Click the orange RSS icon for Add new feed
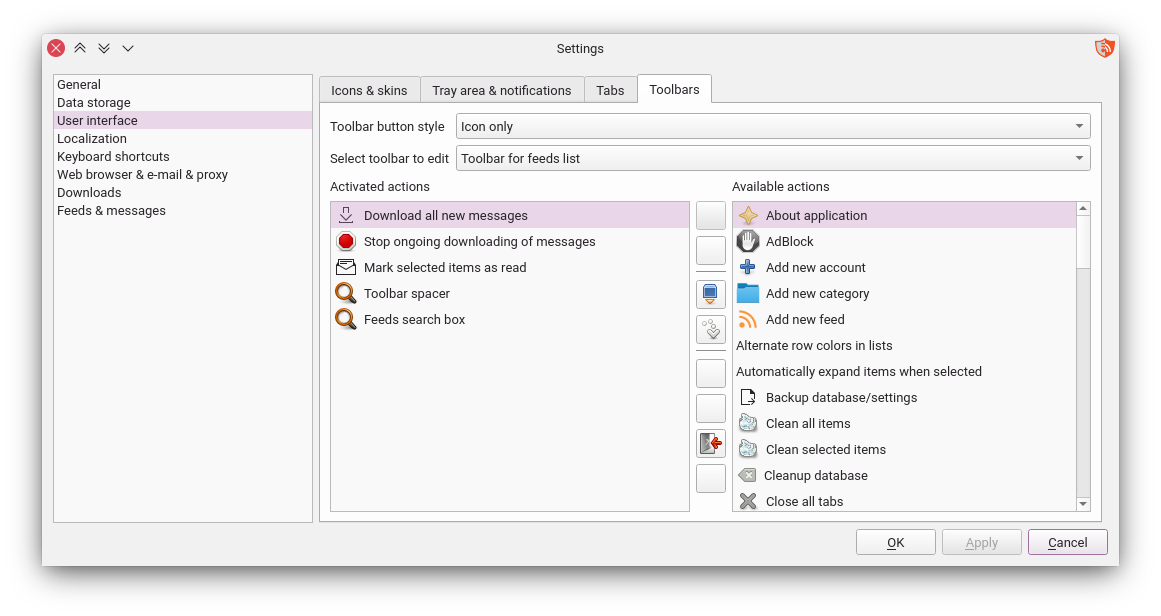Viewport: 1161px width, 616px height. pyautogui.click(x=748, y=319)
